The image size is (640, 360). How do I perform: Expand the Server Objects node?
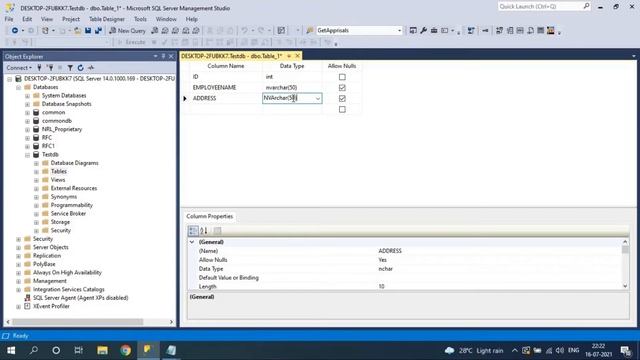click(x=18, y=247)
